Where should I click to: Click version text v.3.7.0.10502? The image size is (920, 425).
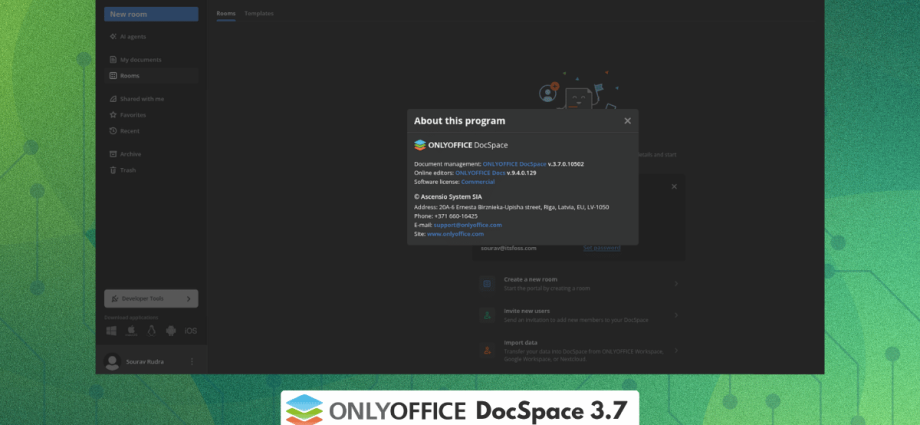pyautogui.click(x=566, y=164)
